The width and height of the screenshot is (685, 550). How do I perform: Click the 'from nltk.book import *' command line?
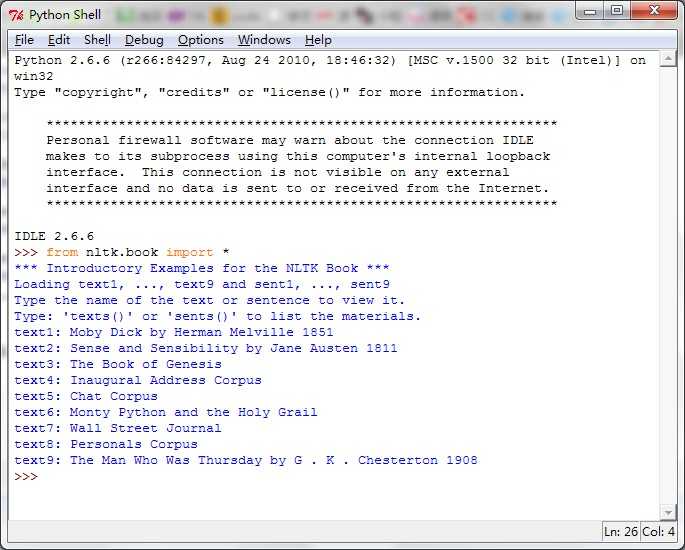122,252
